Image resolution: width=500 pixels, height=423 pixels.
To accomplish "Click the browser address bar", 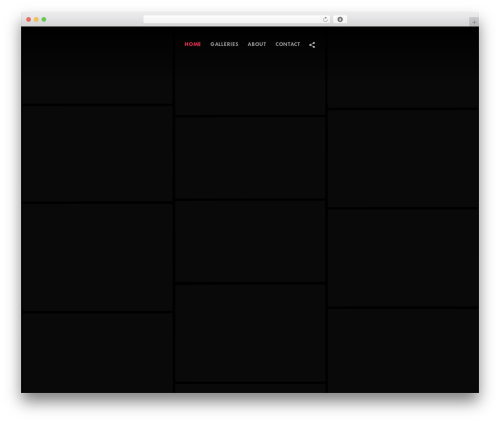I will pyautogui.click(x=237, y=19).
